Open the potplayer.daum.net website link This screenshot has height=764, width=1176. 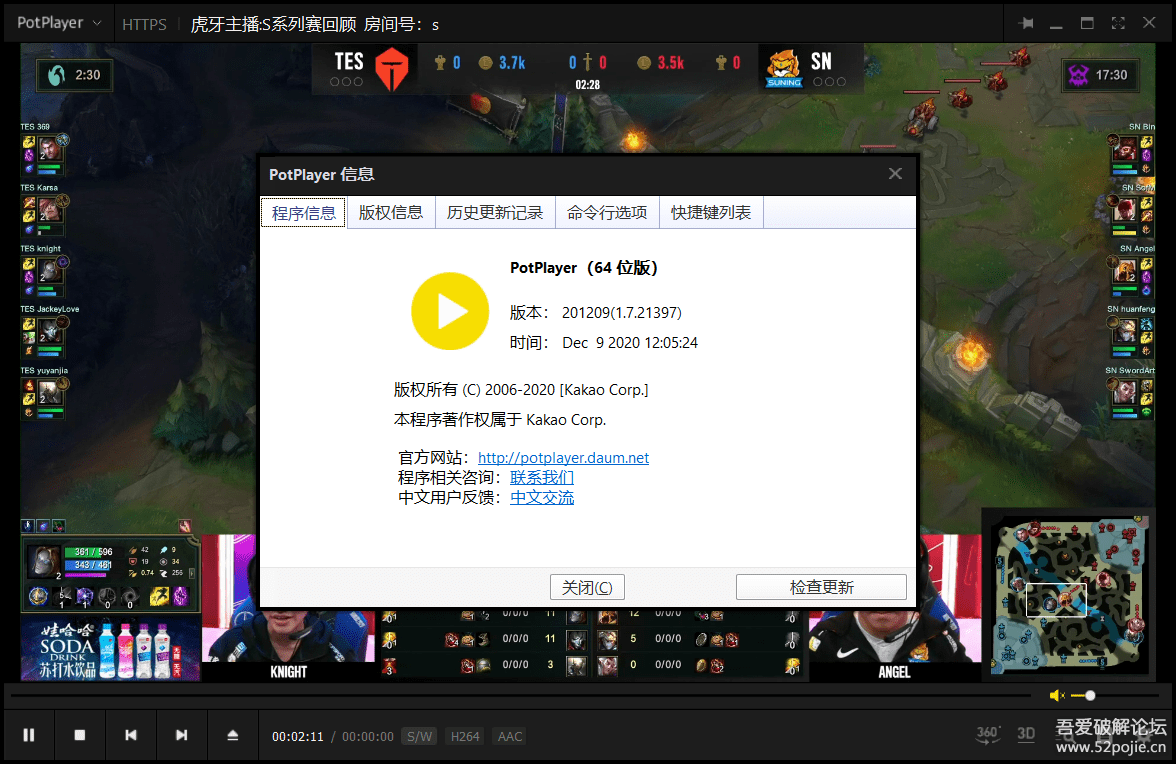tap(563, 458)
